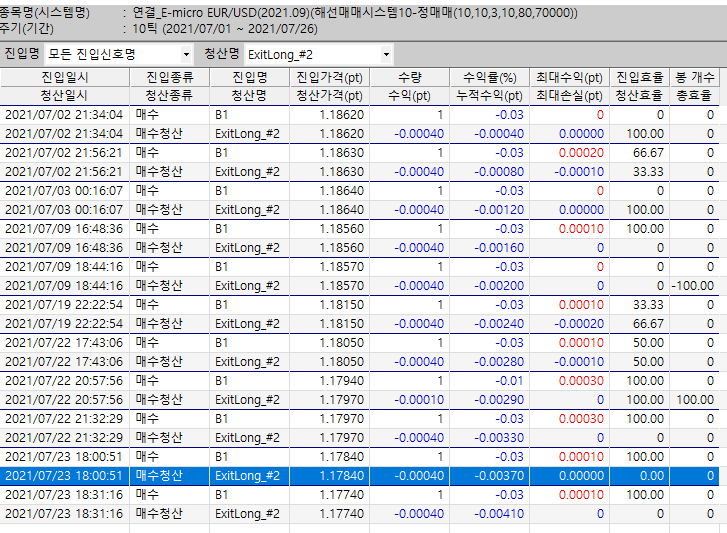Click the -0.01 profit rate cell

tap(511, 381)
